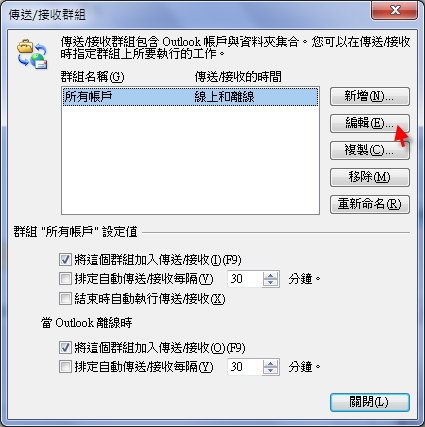This screenshot has width=425, height=427.
Task: Close the dialog with the X button
Action: click(395, 10)
